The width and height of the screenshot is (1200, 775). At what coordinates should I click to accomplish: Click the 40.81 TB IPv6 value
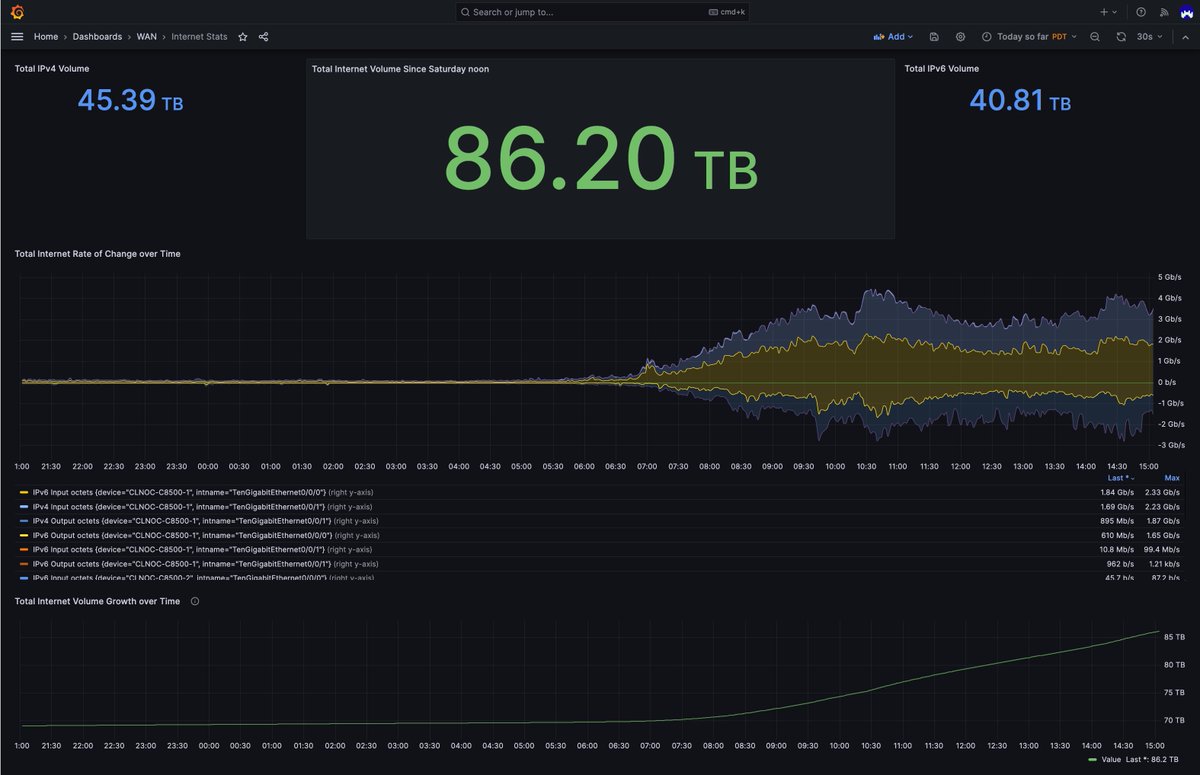click(1020, 100)
